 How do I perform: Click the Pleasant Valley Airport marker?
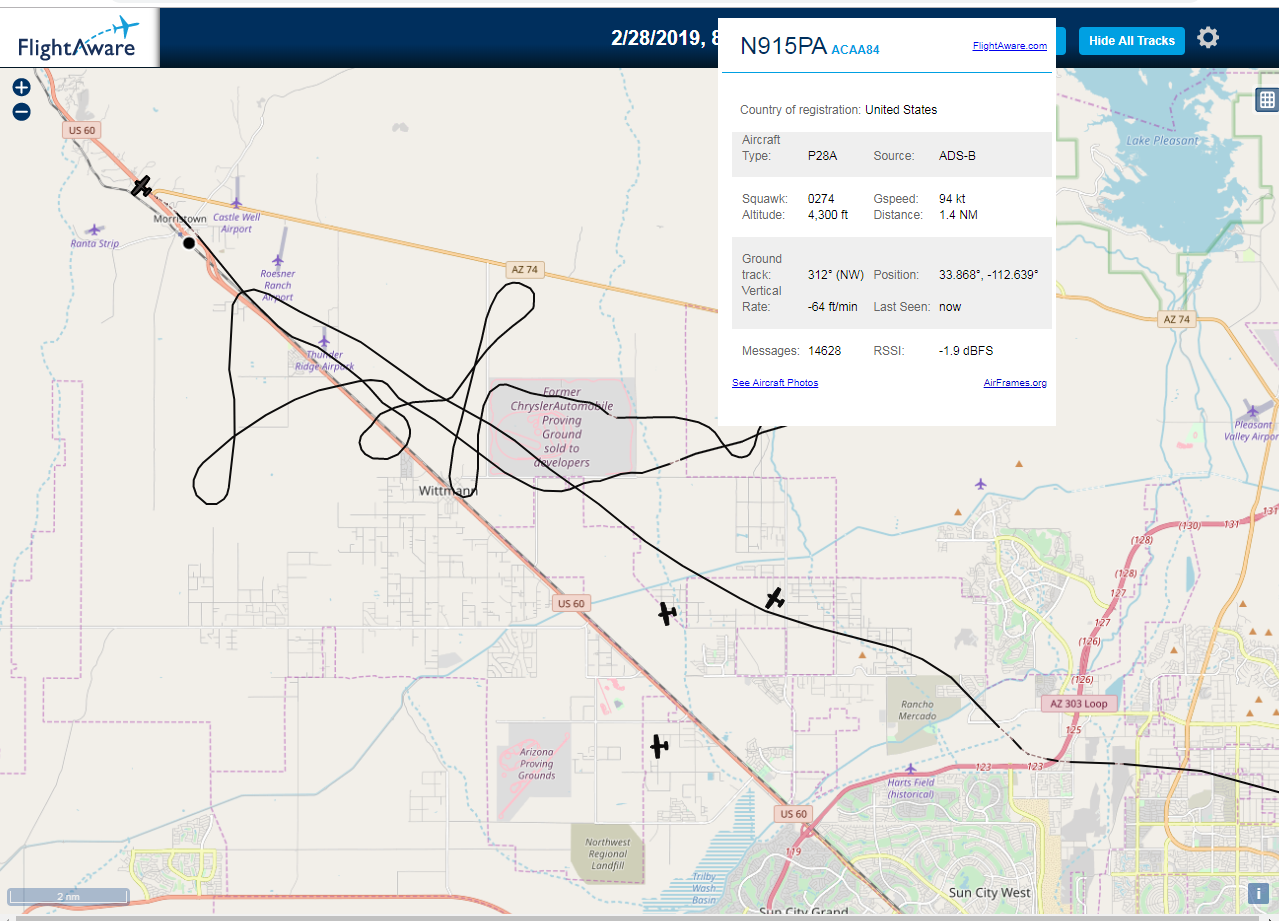1254,410
